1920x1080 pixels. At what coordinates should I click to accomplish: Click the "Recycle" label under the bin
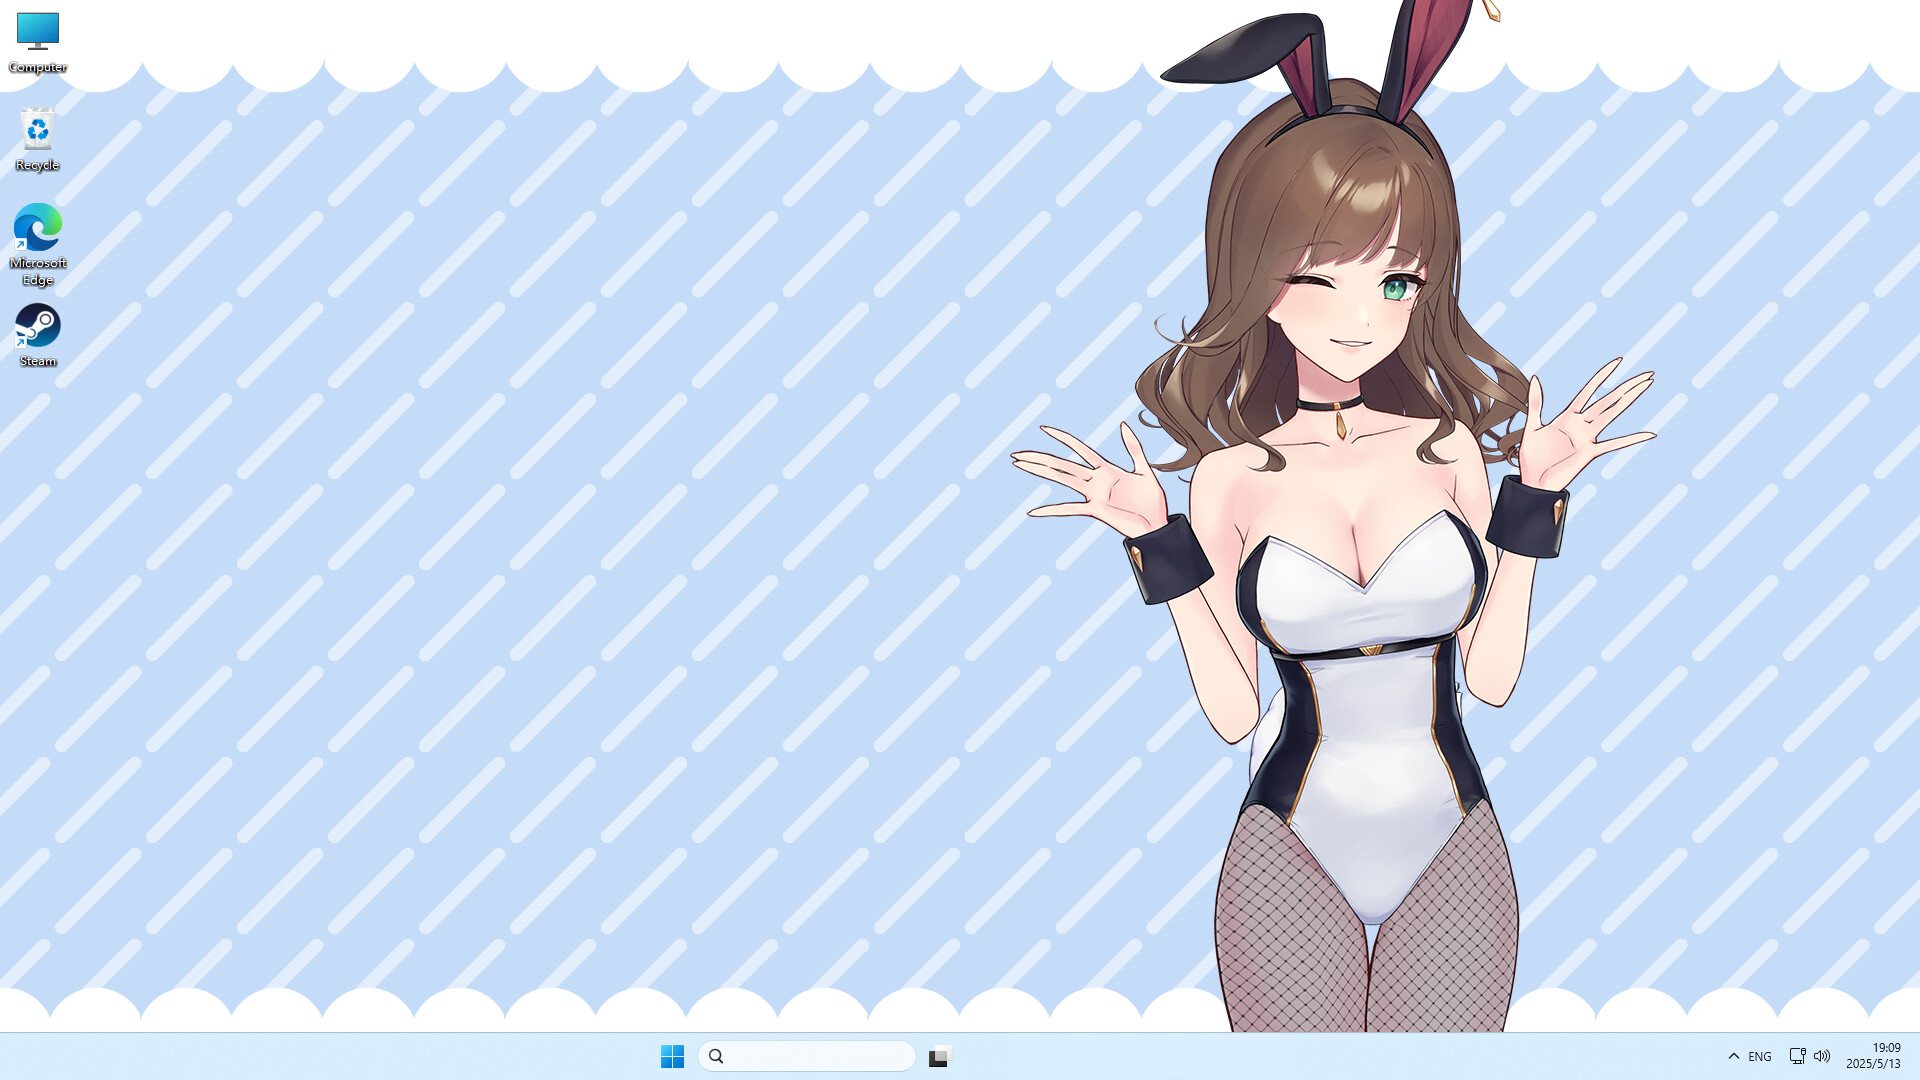38,165
